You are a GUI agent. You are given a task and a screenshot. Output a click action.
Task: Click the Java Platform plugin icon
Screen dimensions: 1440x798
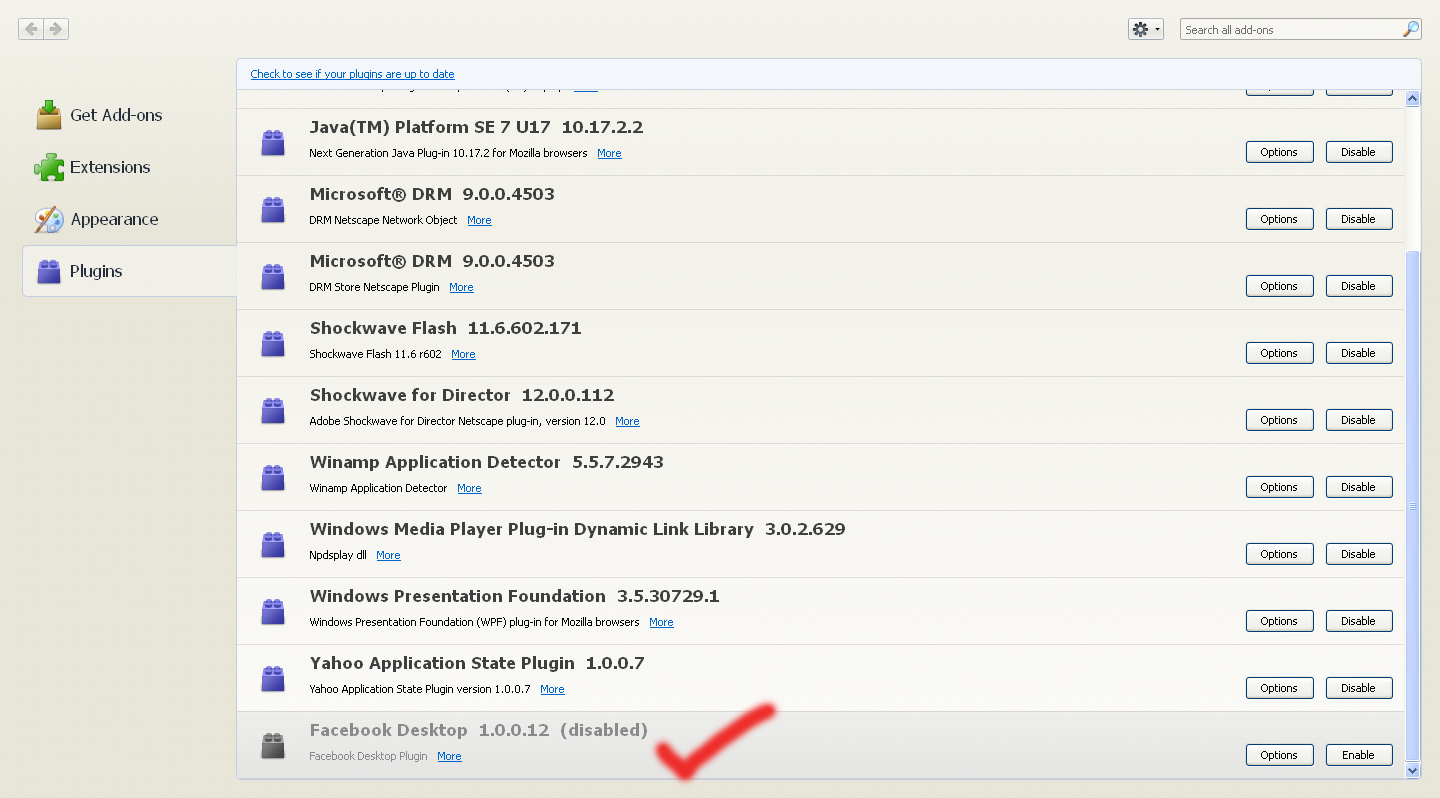coord(273,143)
